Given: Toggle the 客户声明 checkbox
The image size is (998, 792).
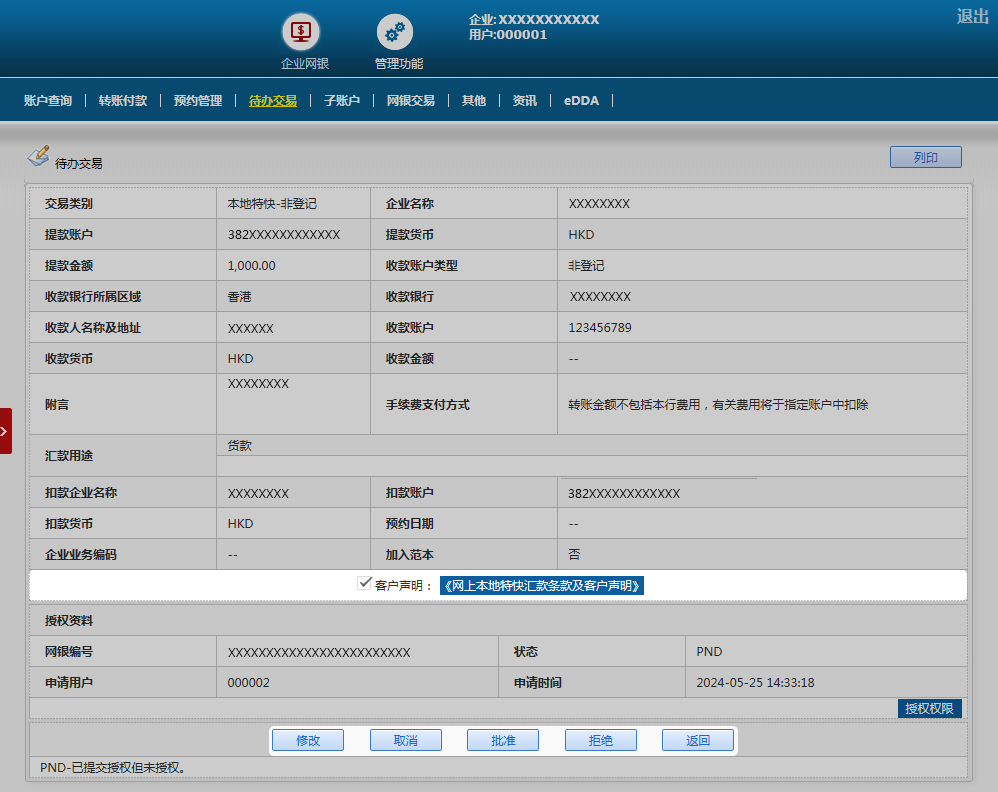Looking at the screenshot, I should click(x=365, y=584).
